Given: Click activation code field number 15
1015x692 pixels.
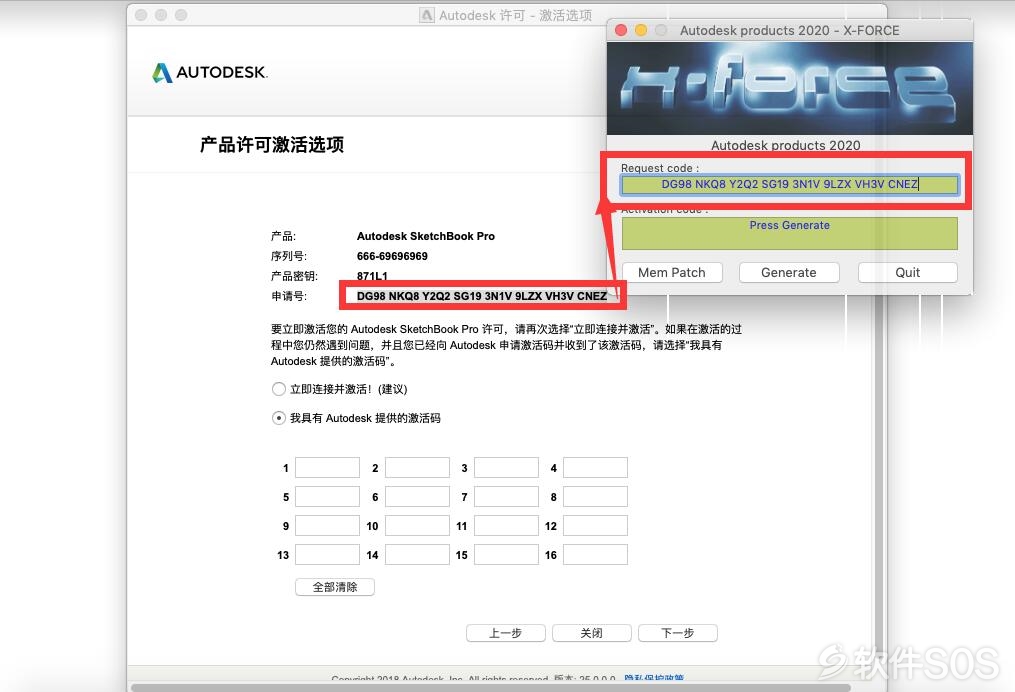Looking at the screenshot, I should [x=506, y=555].
